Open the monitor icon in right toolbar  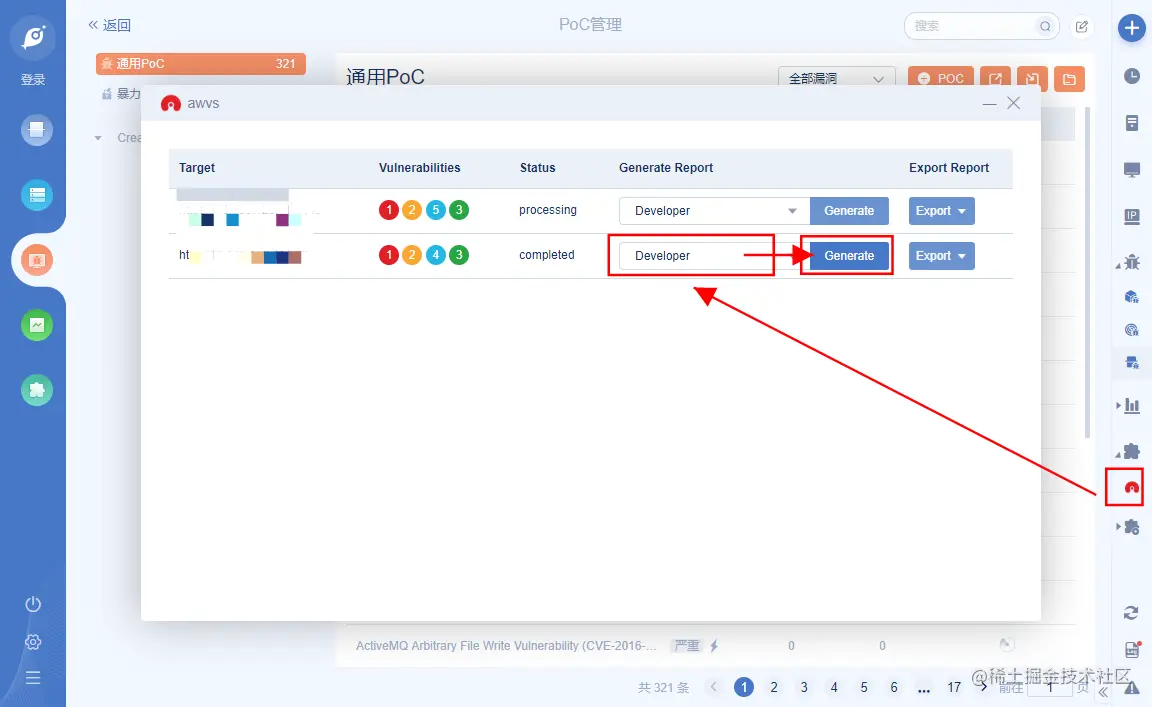1132,171
